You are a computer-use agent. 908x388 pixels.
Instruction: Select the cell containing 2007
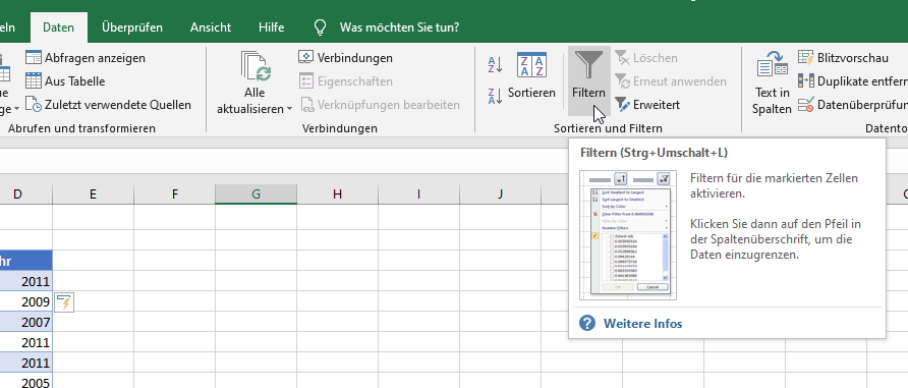coord(26,321)
